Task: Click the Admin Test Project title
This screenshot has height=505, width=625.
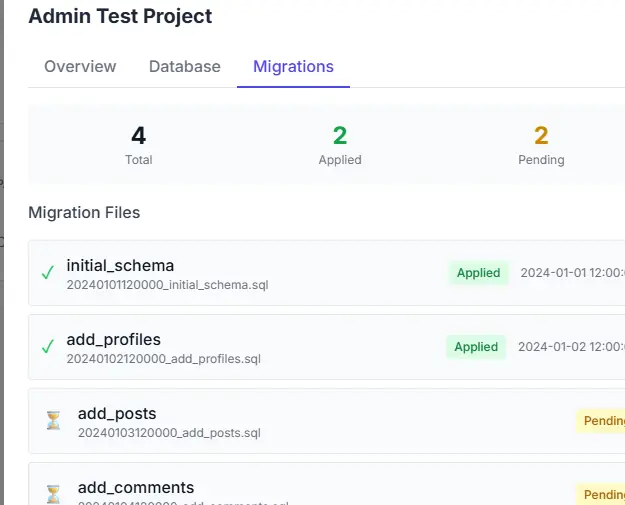Action: (x=120, y=16)
